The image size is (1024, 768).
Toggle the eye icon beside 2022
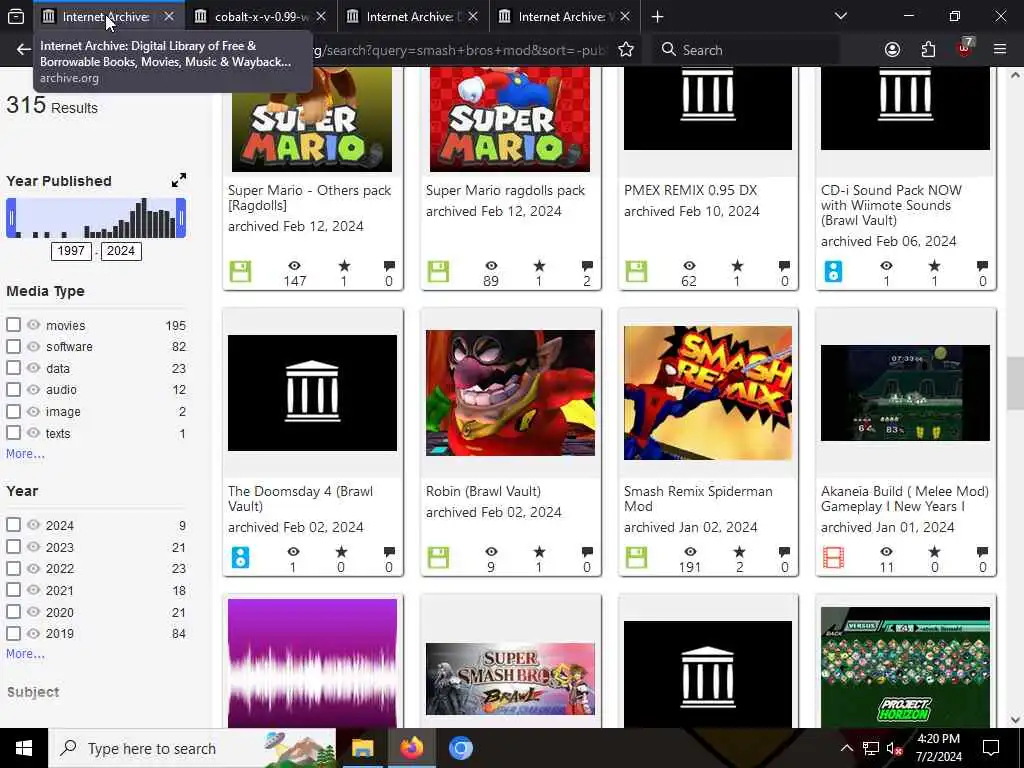point(33,568)
